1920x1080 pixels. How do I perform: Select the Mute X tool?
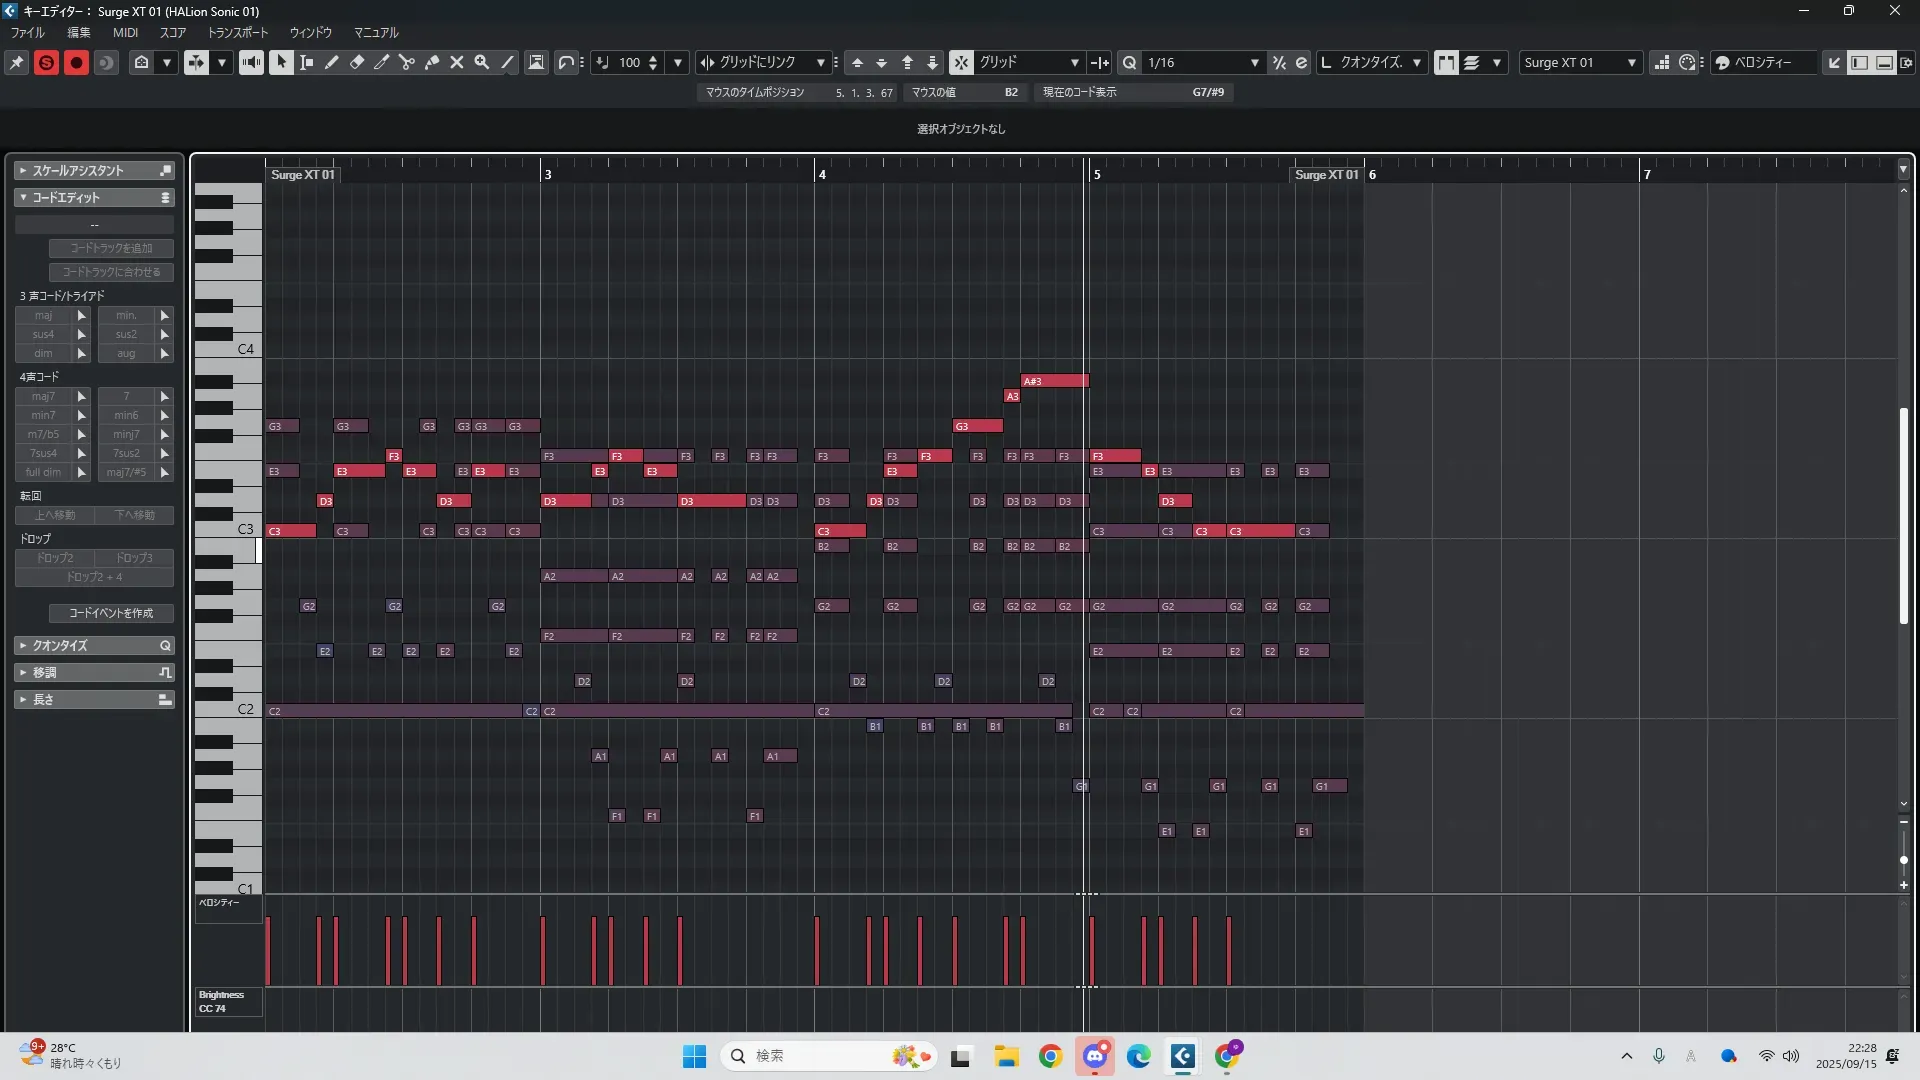point(457,62)
